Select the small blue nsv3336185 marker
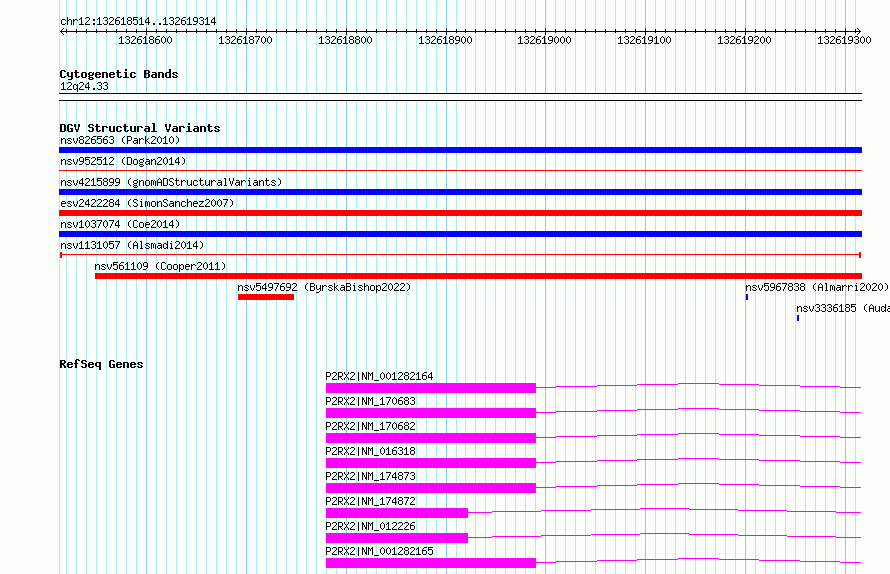Screen dimensions: 890x574 798,318
